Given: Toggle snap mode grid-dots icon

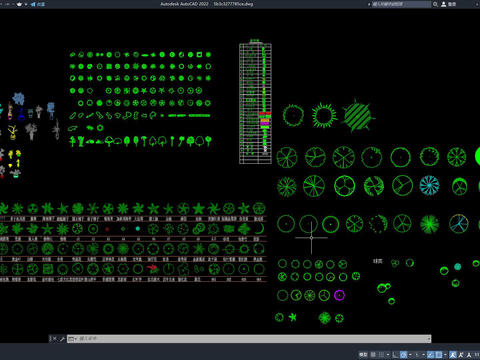Looking at the screenshot, I should (x=381, y=355).
